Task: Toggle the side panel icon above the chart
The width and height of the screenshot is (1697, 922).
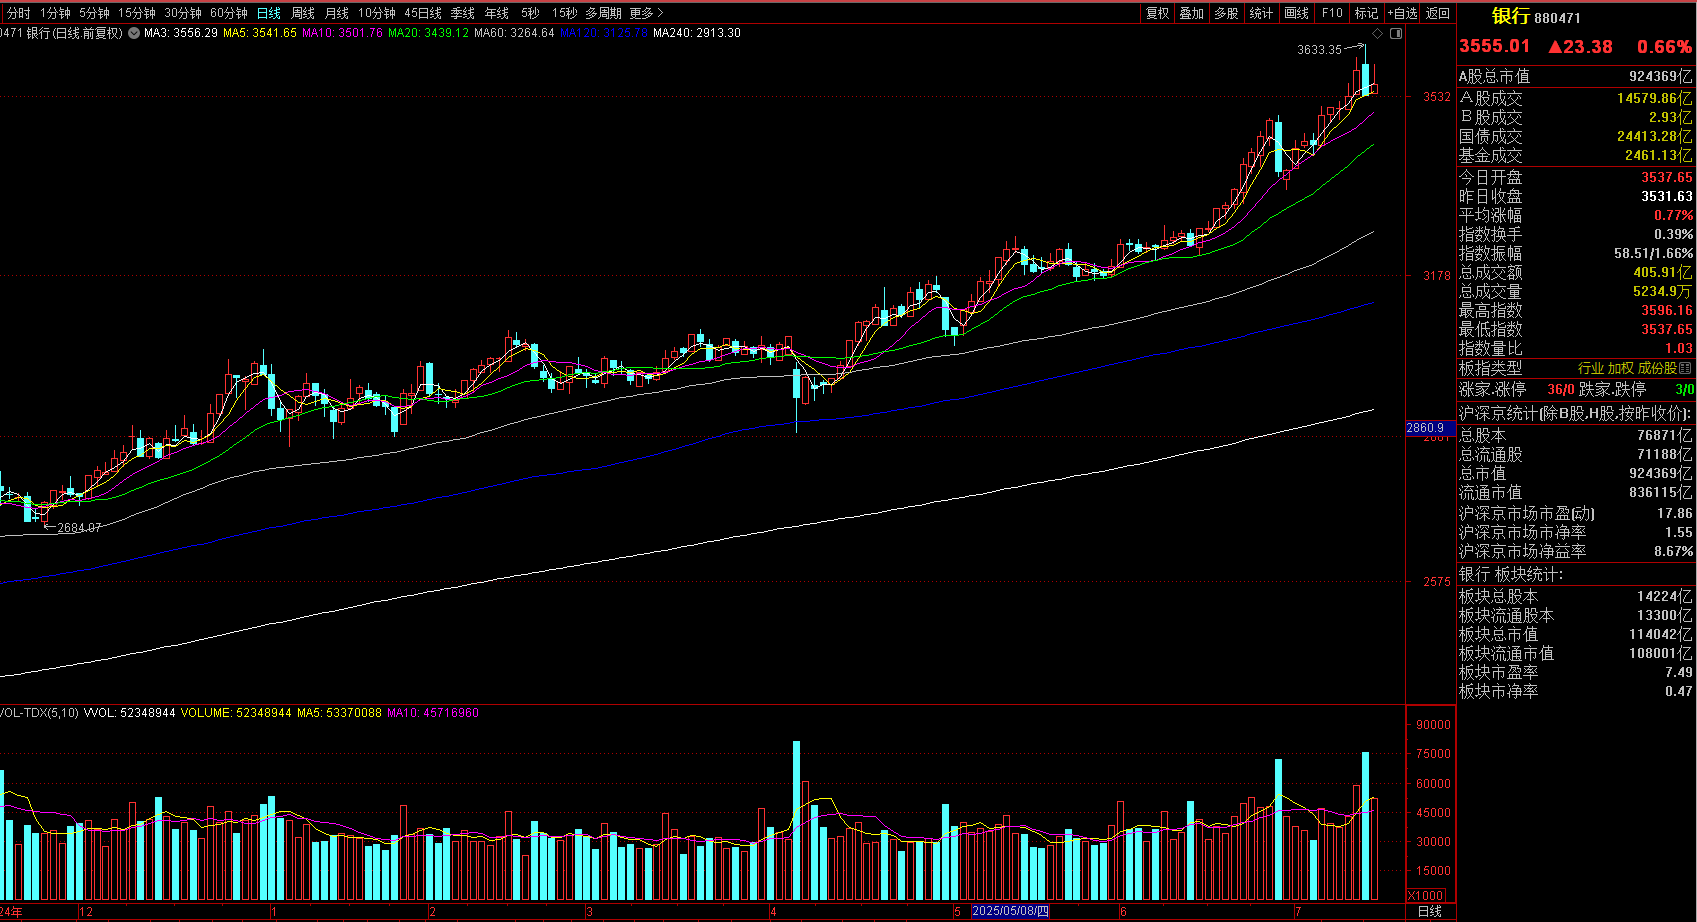Action: [1396, 33]
